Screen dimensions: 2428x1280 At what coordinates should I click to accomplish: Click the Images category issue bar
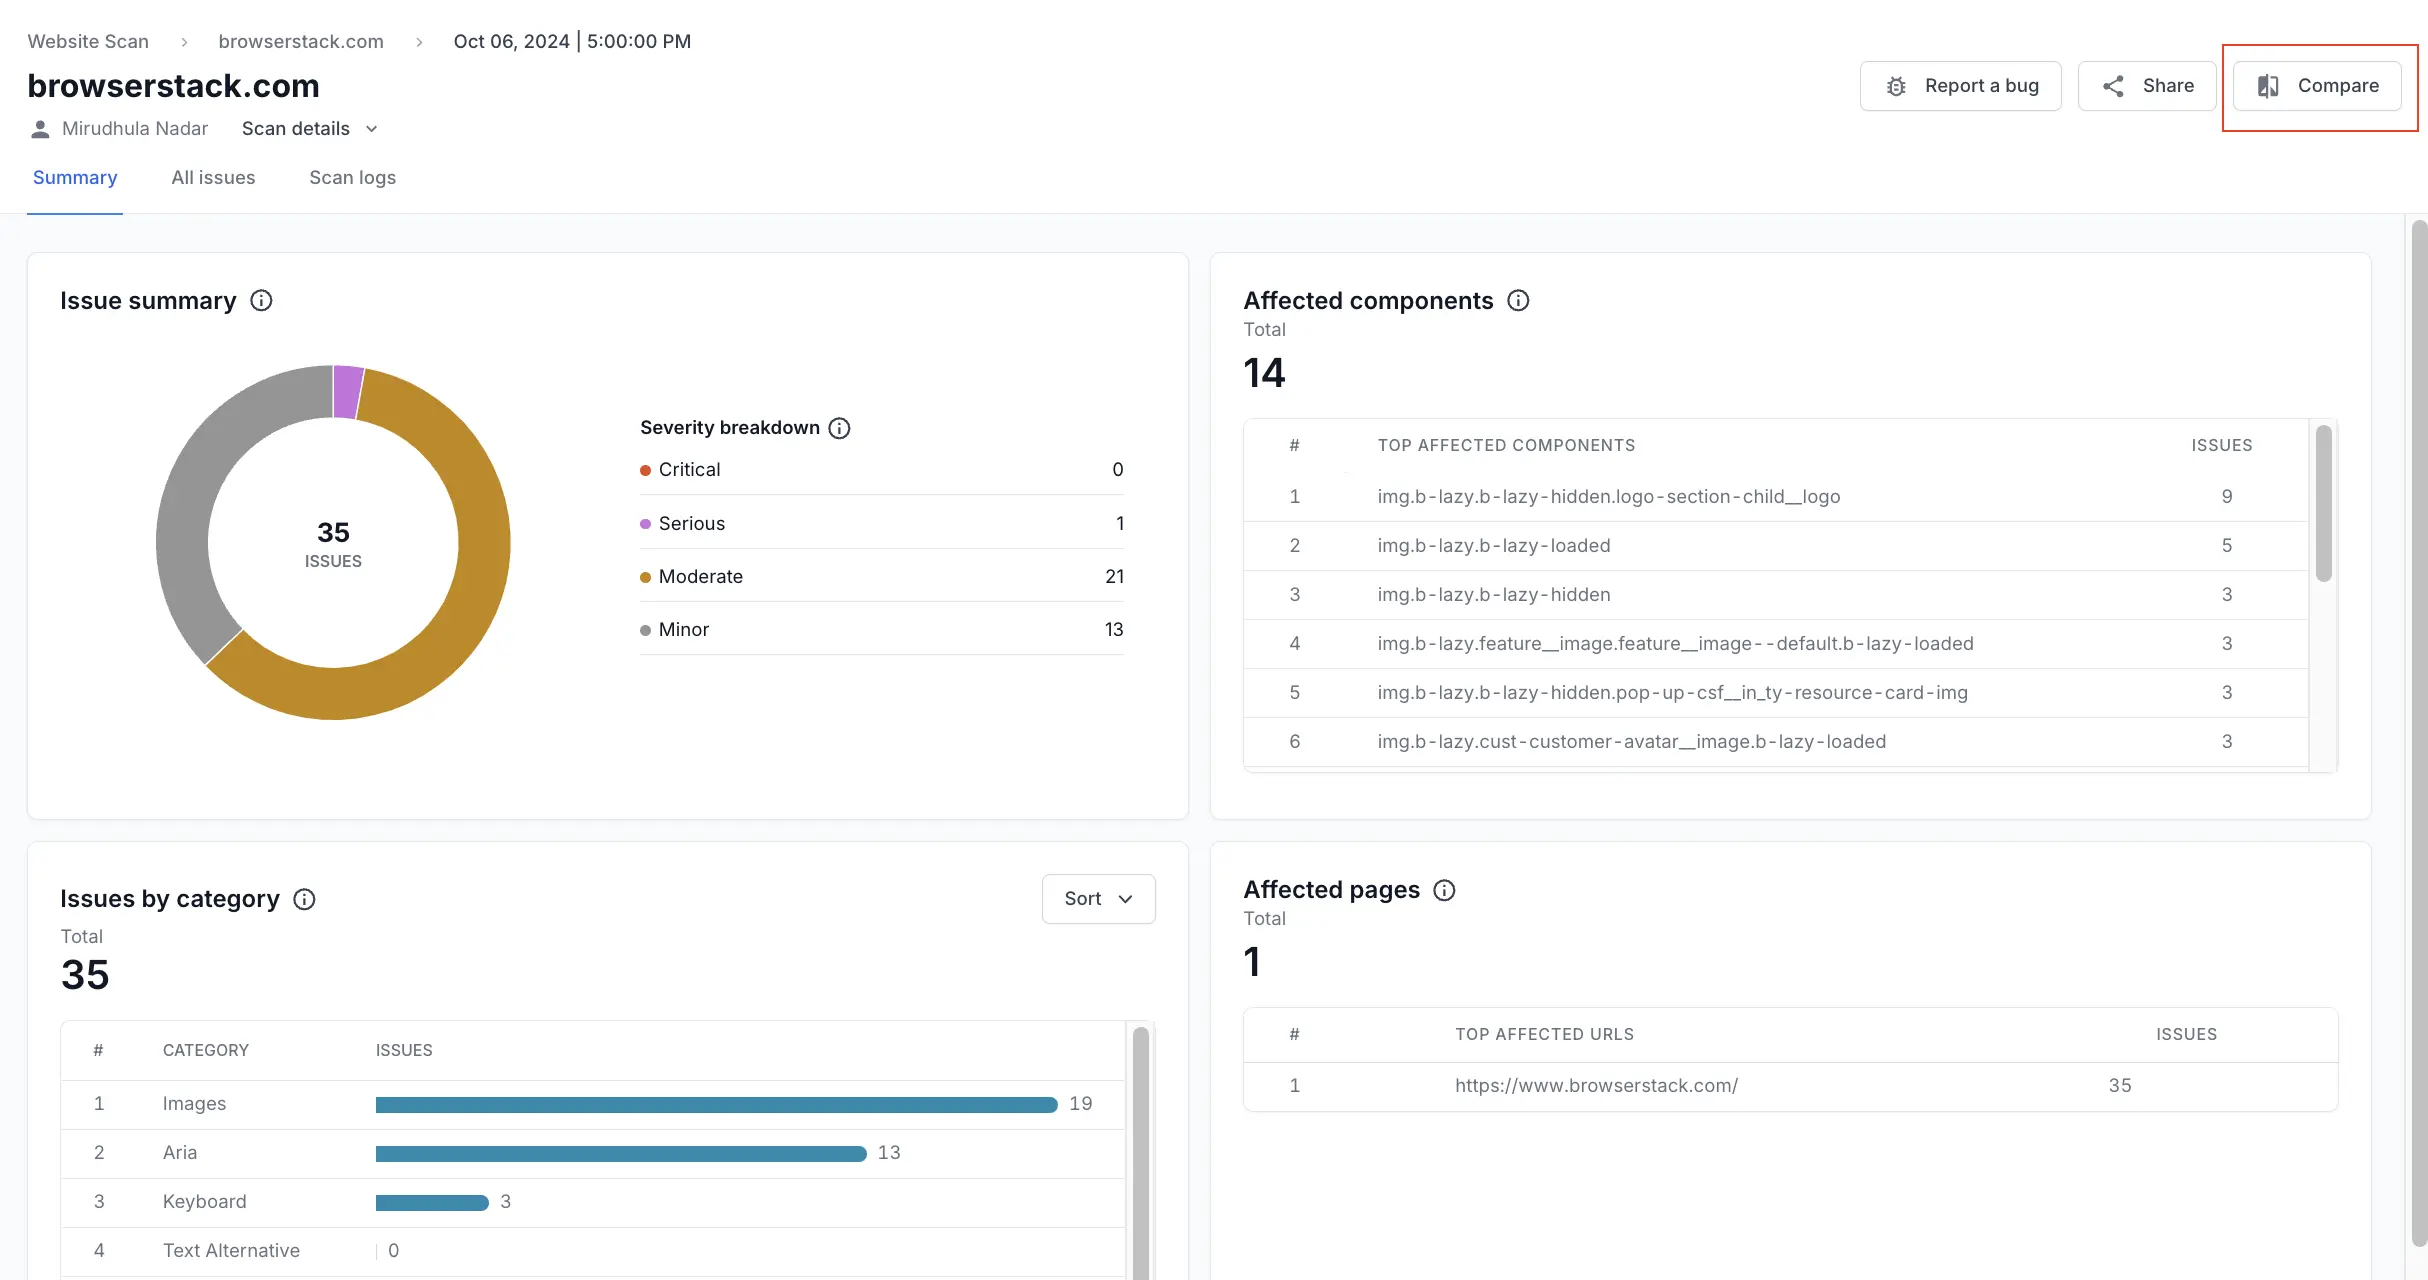[716, 1104]
